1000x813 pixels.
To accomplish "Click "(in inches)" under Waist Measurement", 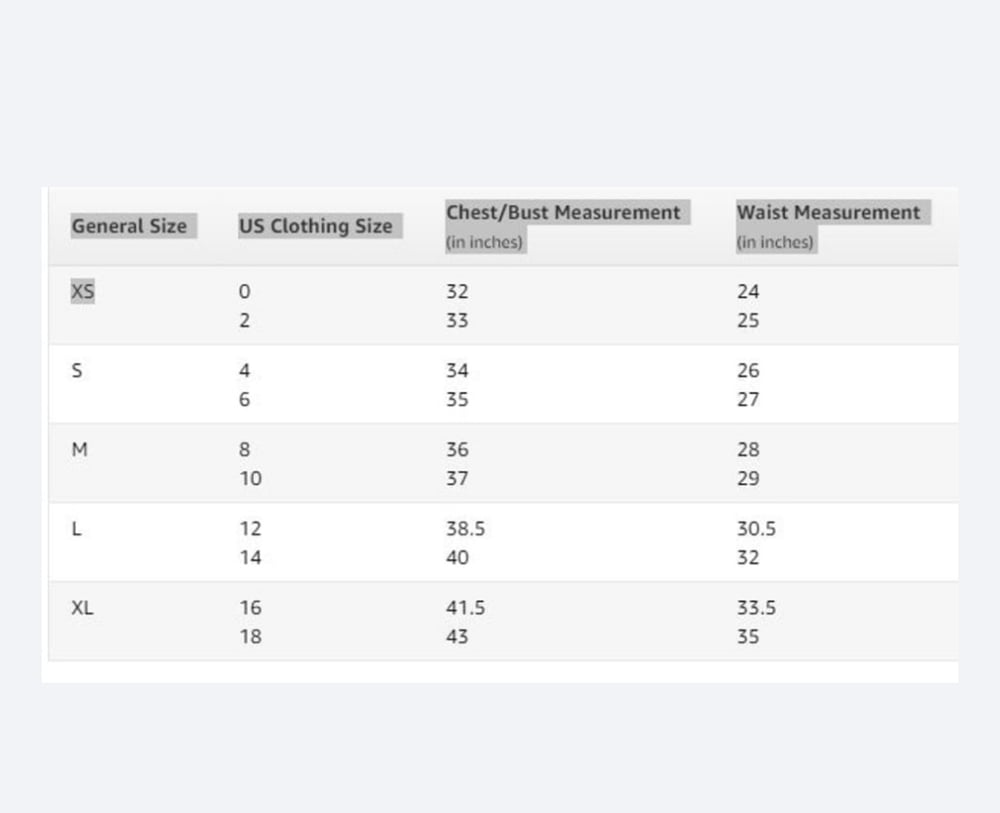I will pyautogui.click(x=775, y=242).
